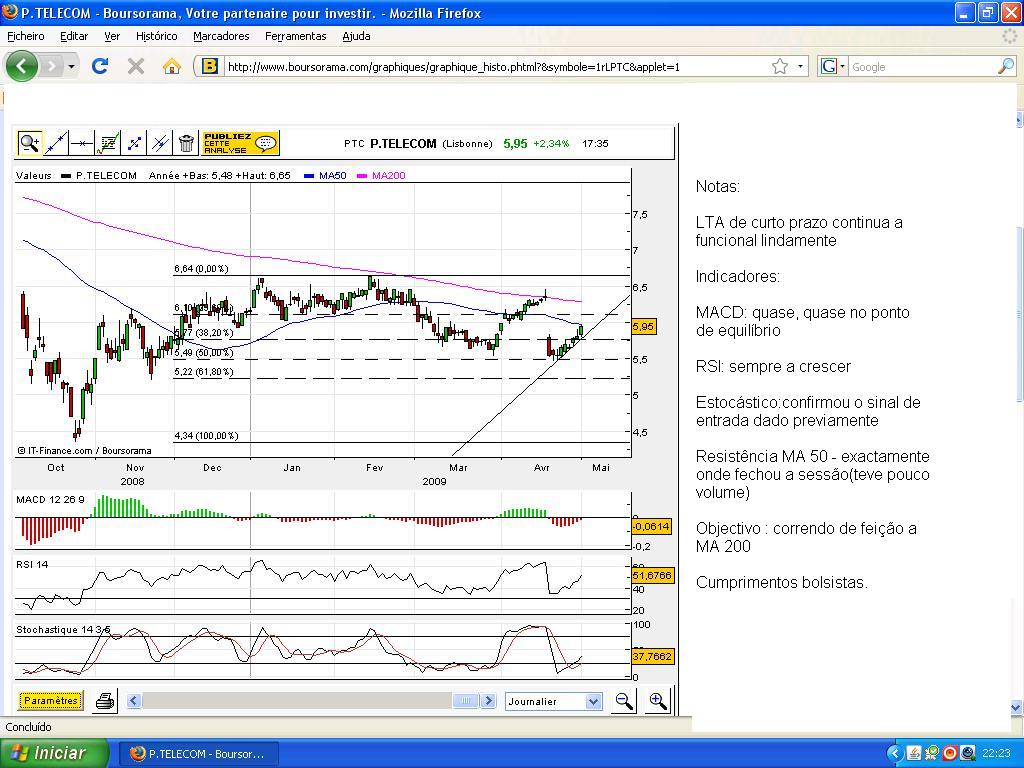Click the Paramètres button below the chart
1024x768 pixels.
coord(51,701)
